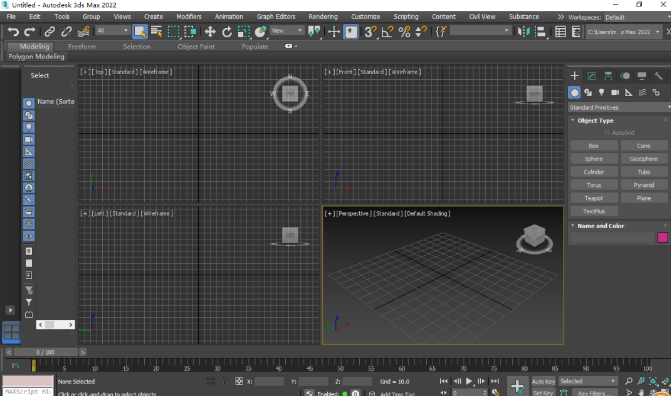This screenshot has width=671, height=396.
Task: Click the Perspective viewport label menu
Action: click(x=353, y=213)
